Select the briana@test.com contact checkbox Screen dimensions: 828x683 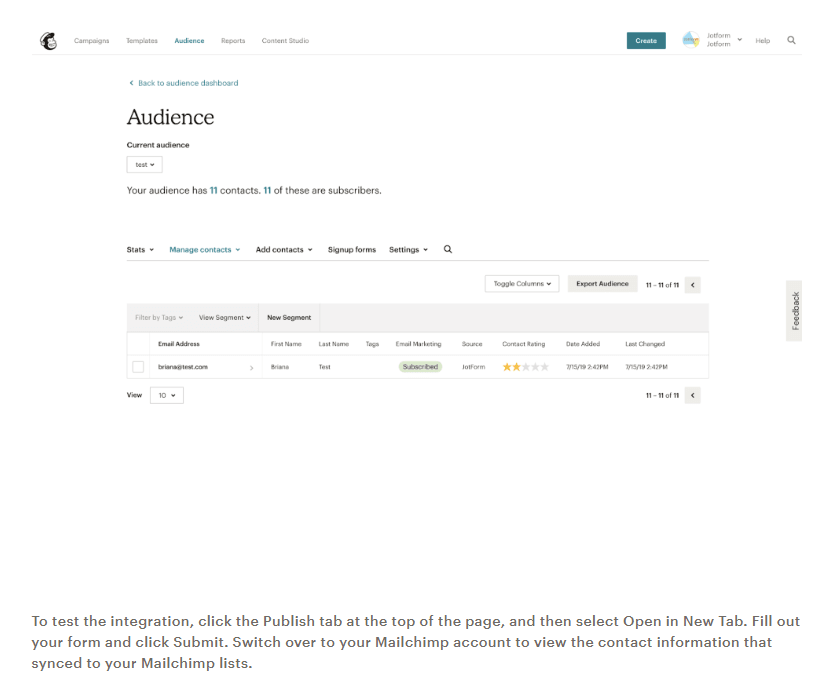click(138, 367)
